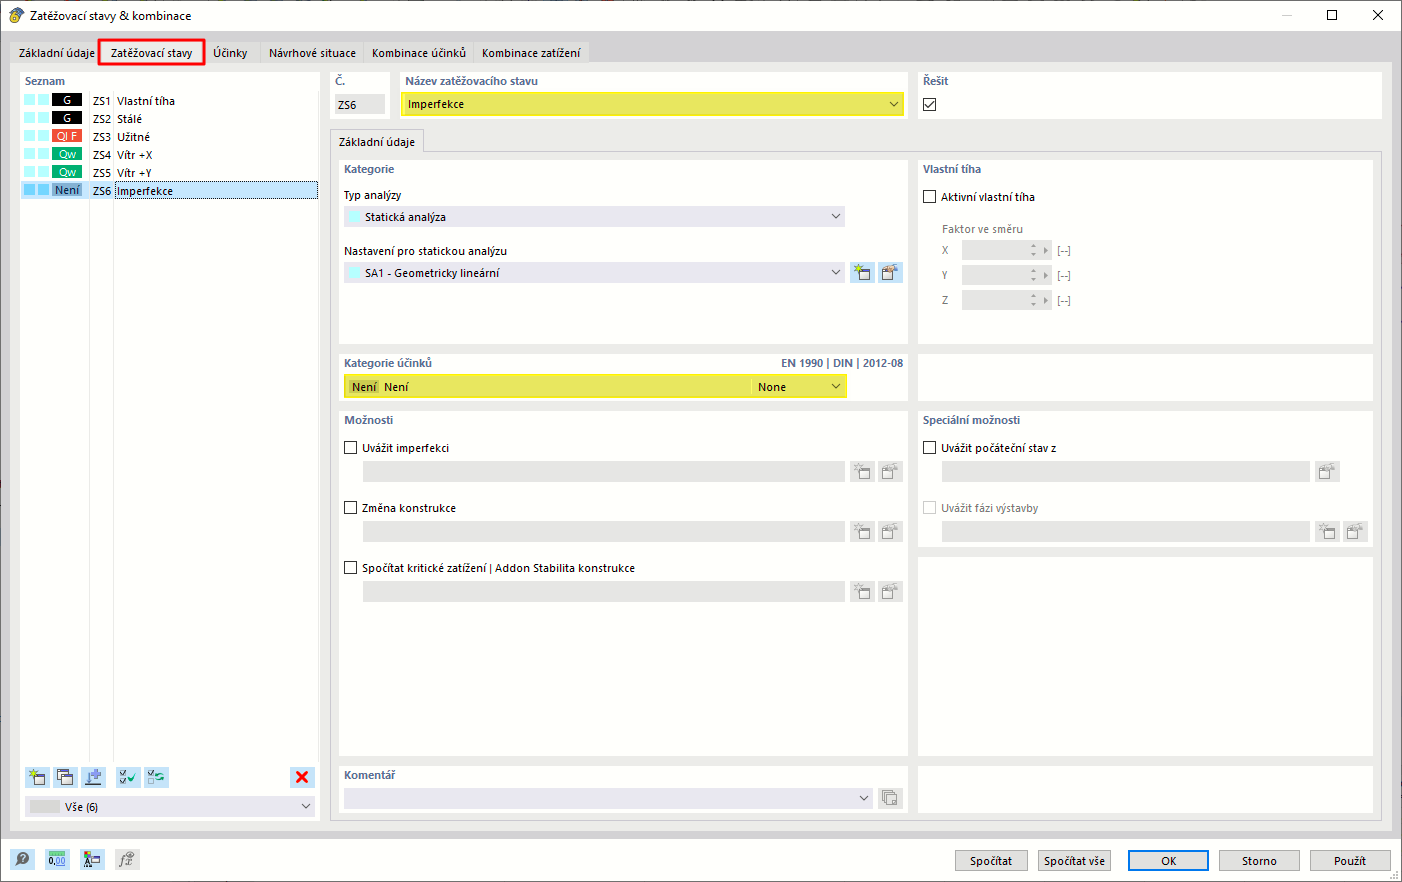Viewport: 1402px width, 882px height.
Task: Click black G badge of ZS1
Action: (x=67, y=100)
